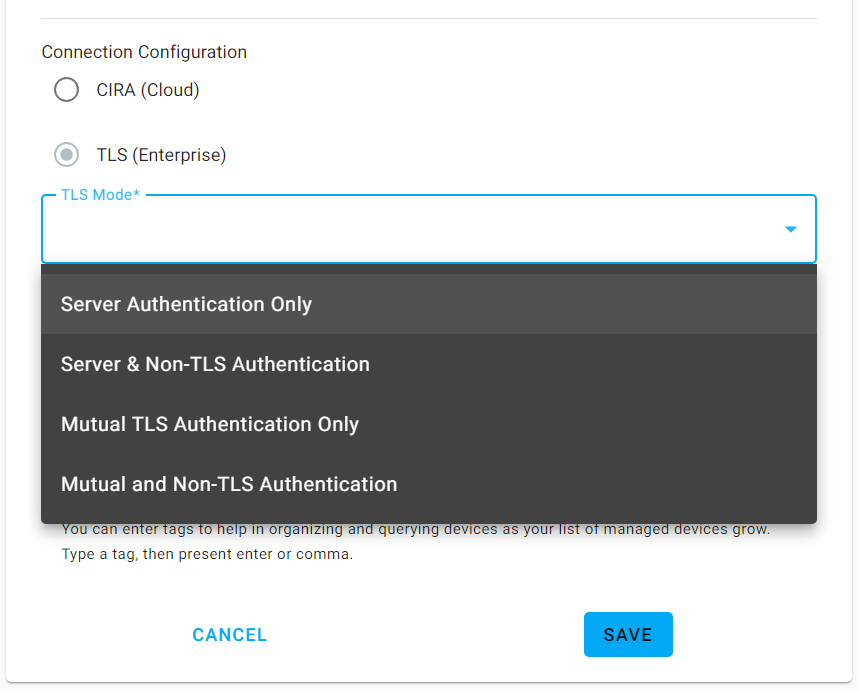Choose Server & Non-TLS Authentication
Image resolution: width=859 pixels, height=691 pixels.
point(215,364)
